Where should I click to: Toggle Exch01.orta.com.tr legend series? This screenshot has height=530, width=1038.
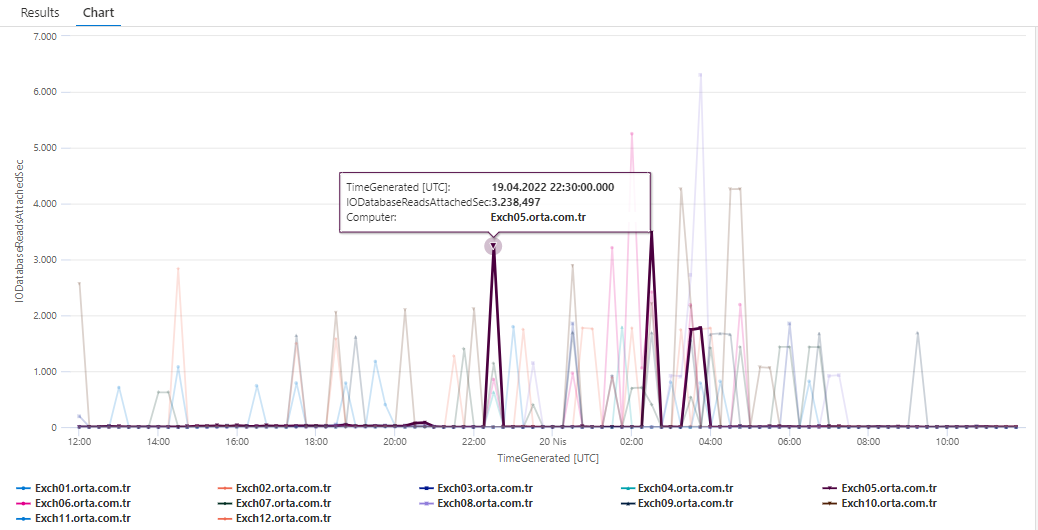point(73,489)
